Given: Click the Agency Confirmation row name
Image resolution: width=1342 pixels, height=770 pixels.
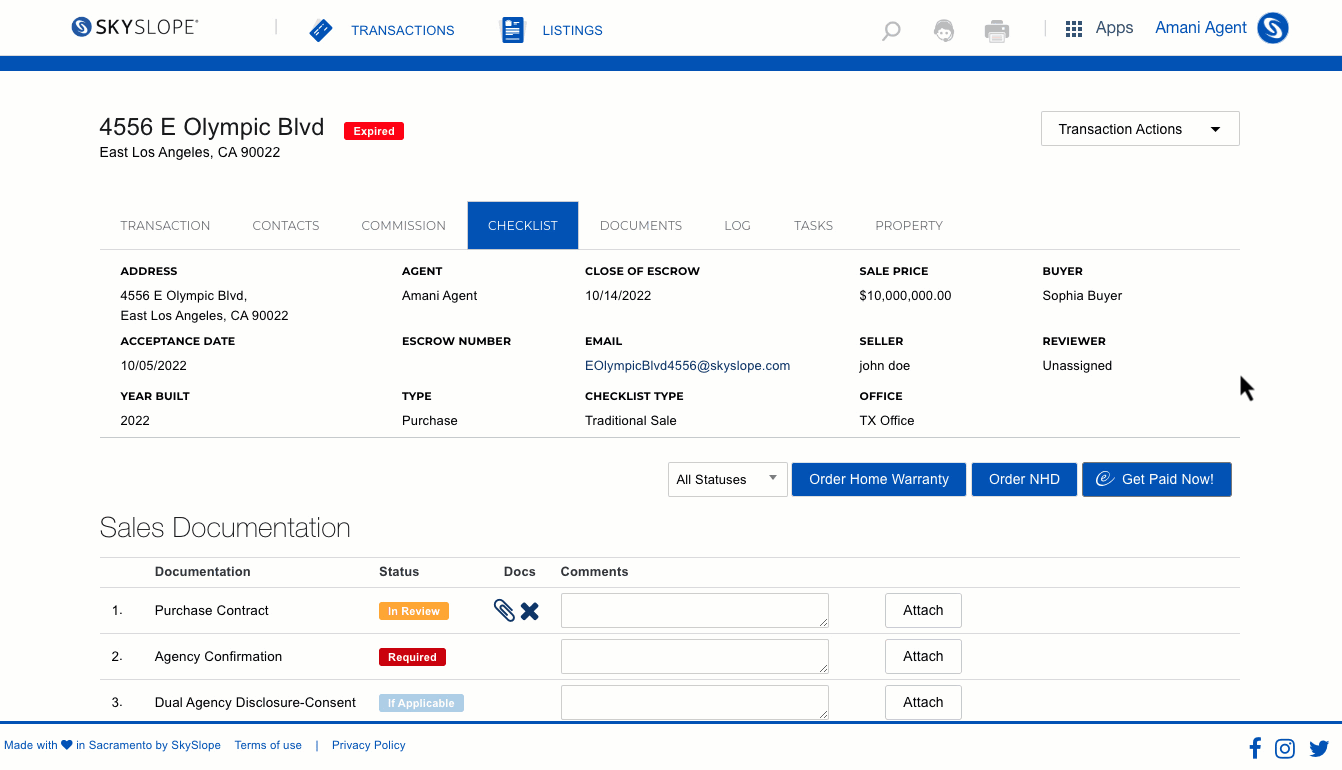Looking at the screenshot, I should (x=218, y=656).
